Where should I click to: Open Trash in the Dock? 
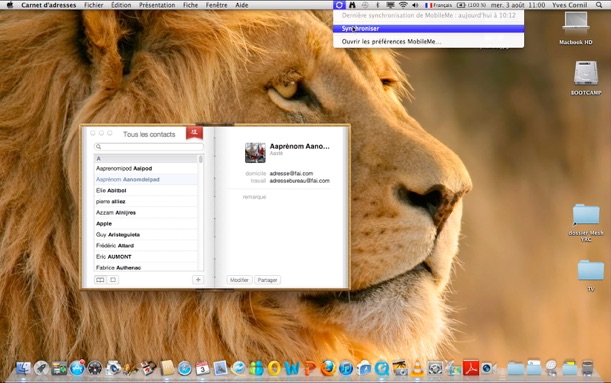[x=588, y=368]
